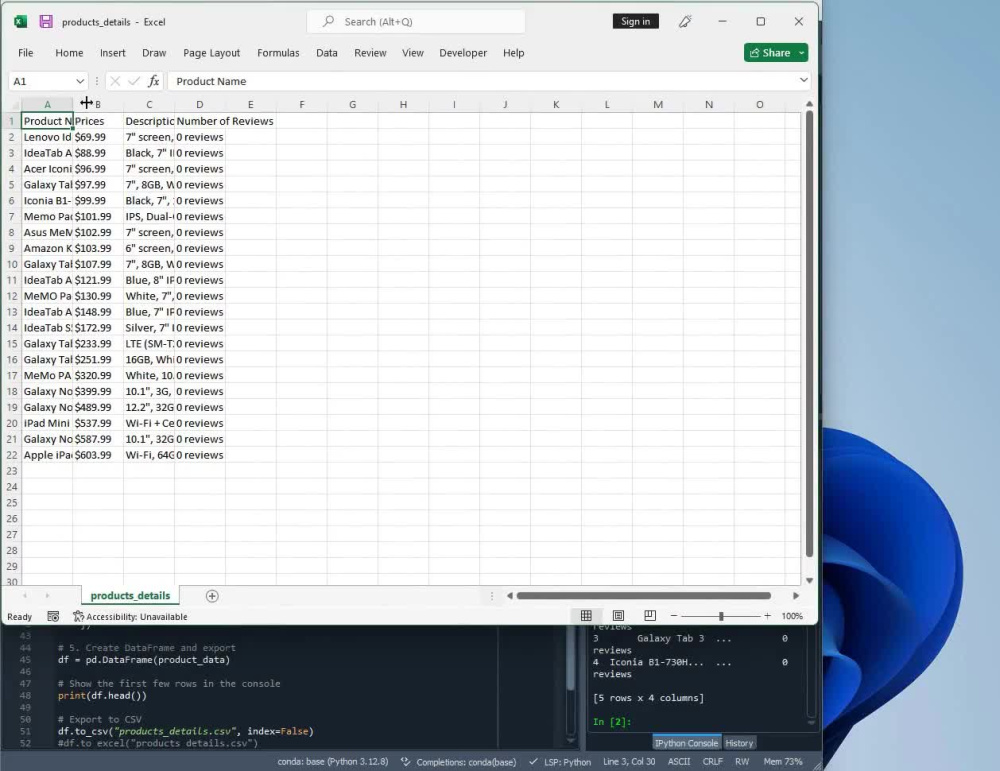Open the Help ribbon tab

[x=513, y=53]
